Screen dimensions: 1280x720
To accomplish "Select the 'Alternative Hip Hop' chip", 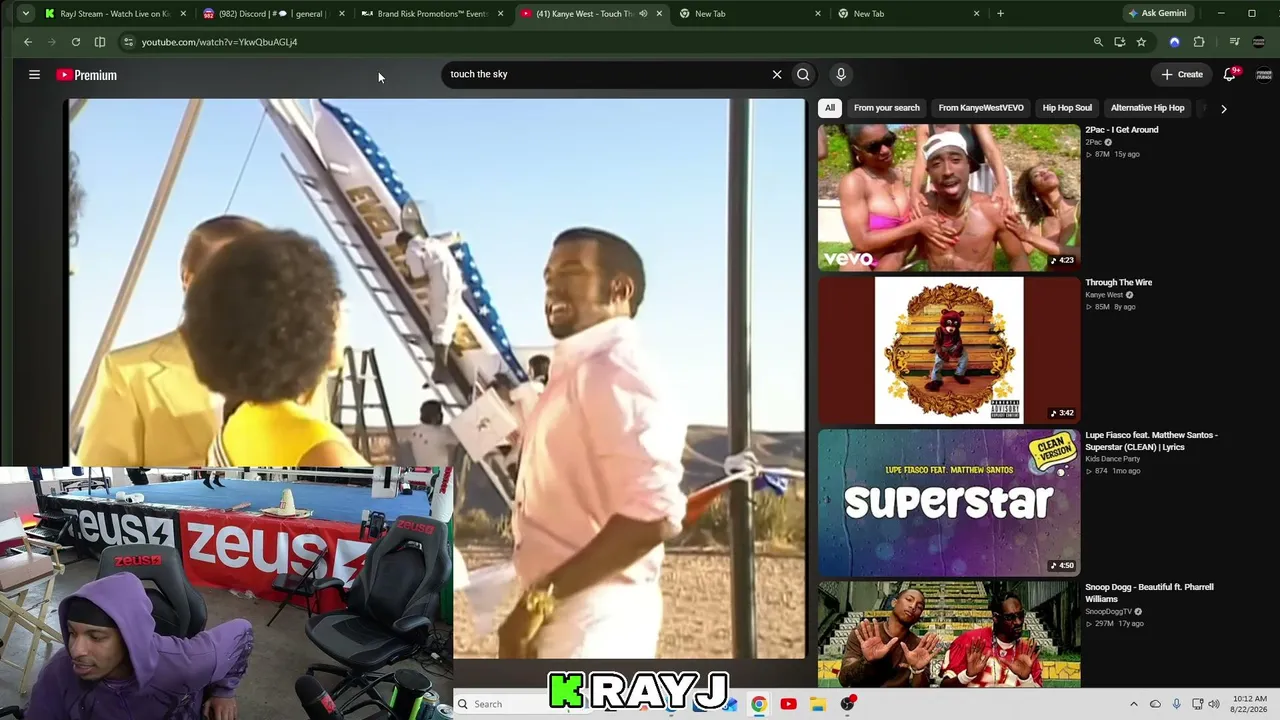I will pos(1147,108).
